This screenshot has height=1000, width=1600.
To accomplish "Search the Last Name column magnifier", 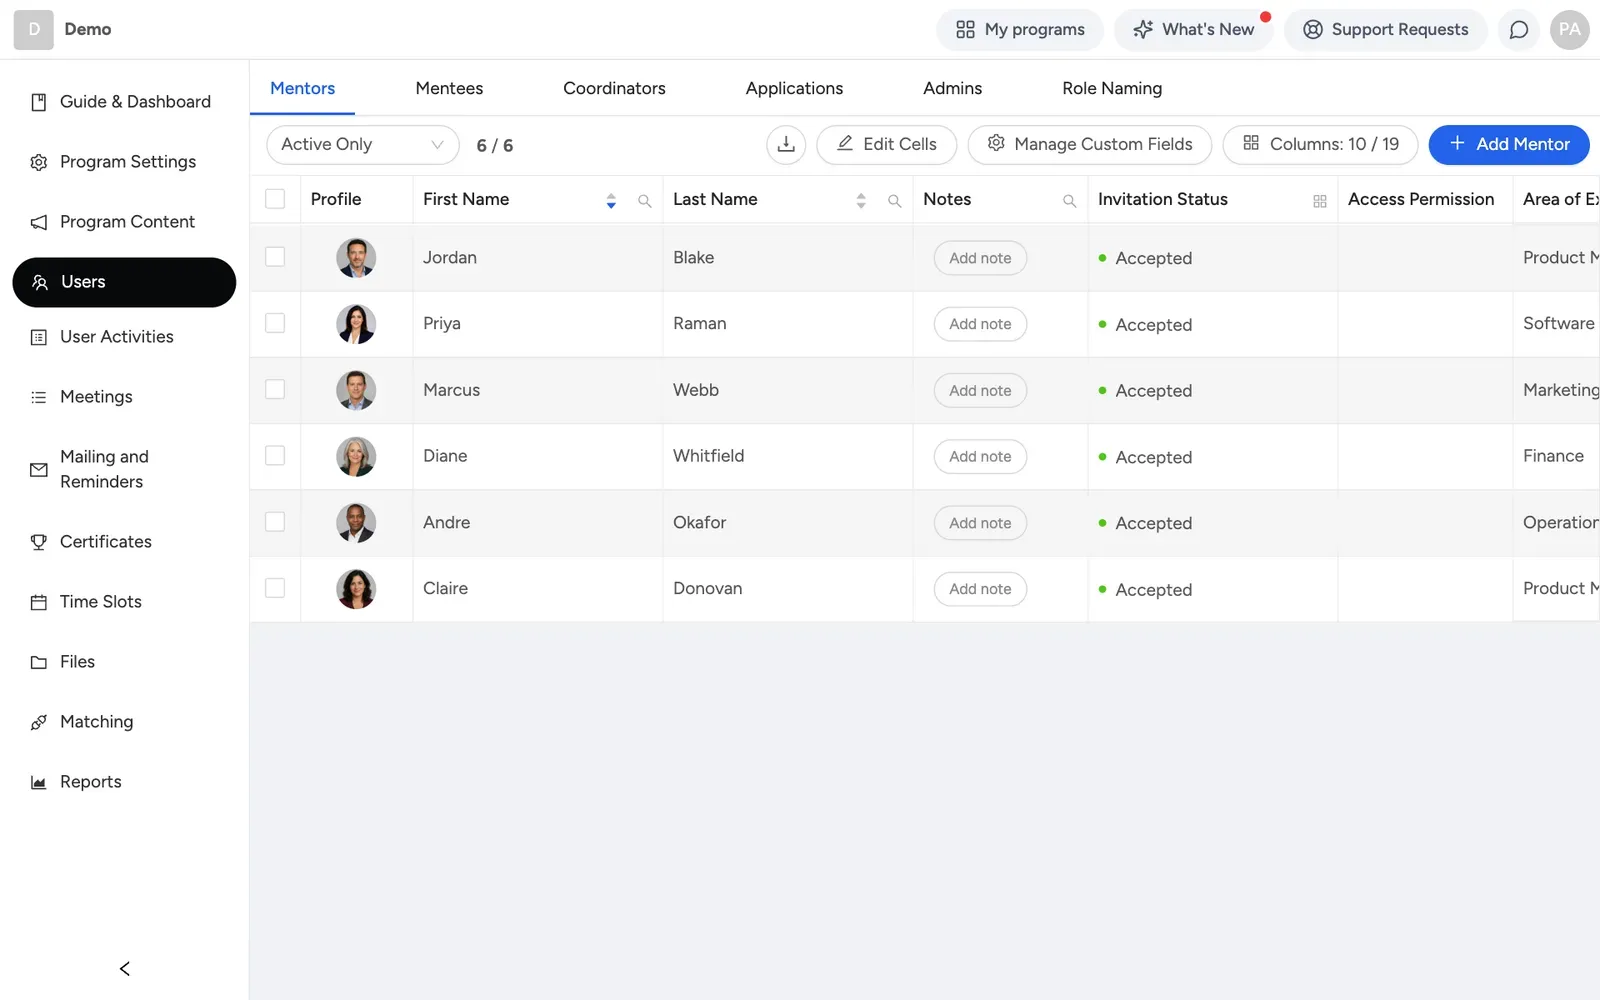I will (x=895, y=201).
